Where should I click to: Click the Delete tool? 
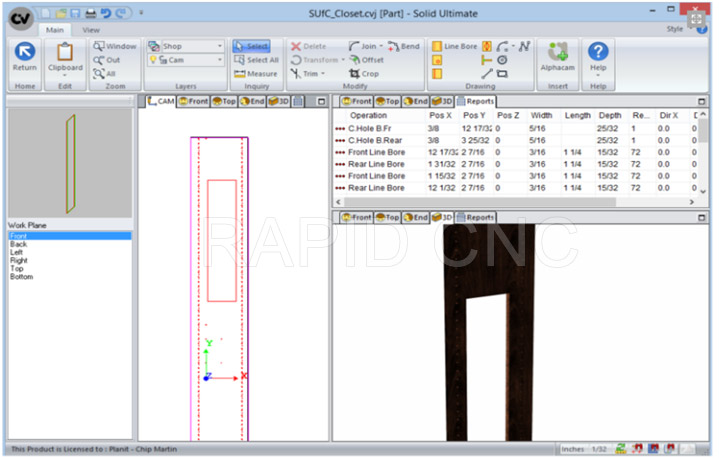point(309,46)
